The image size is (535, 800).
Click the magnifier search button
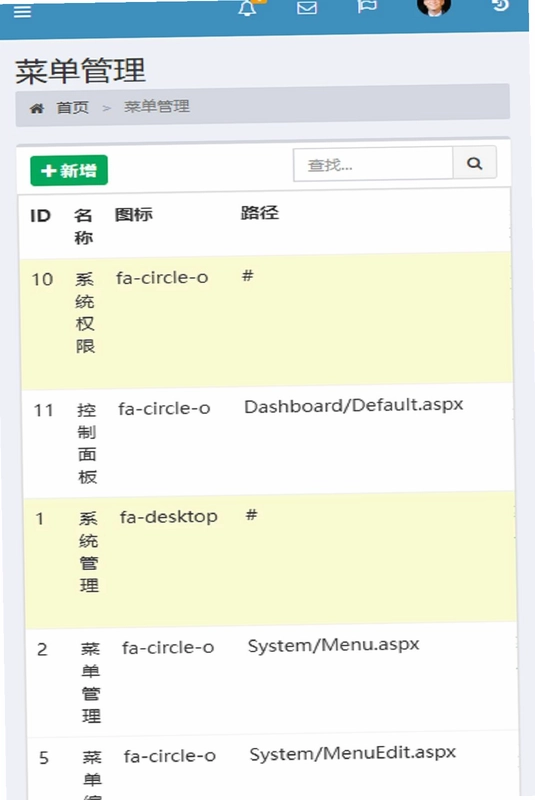coord(474,163)
